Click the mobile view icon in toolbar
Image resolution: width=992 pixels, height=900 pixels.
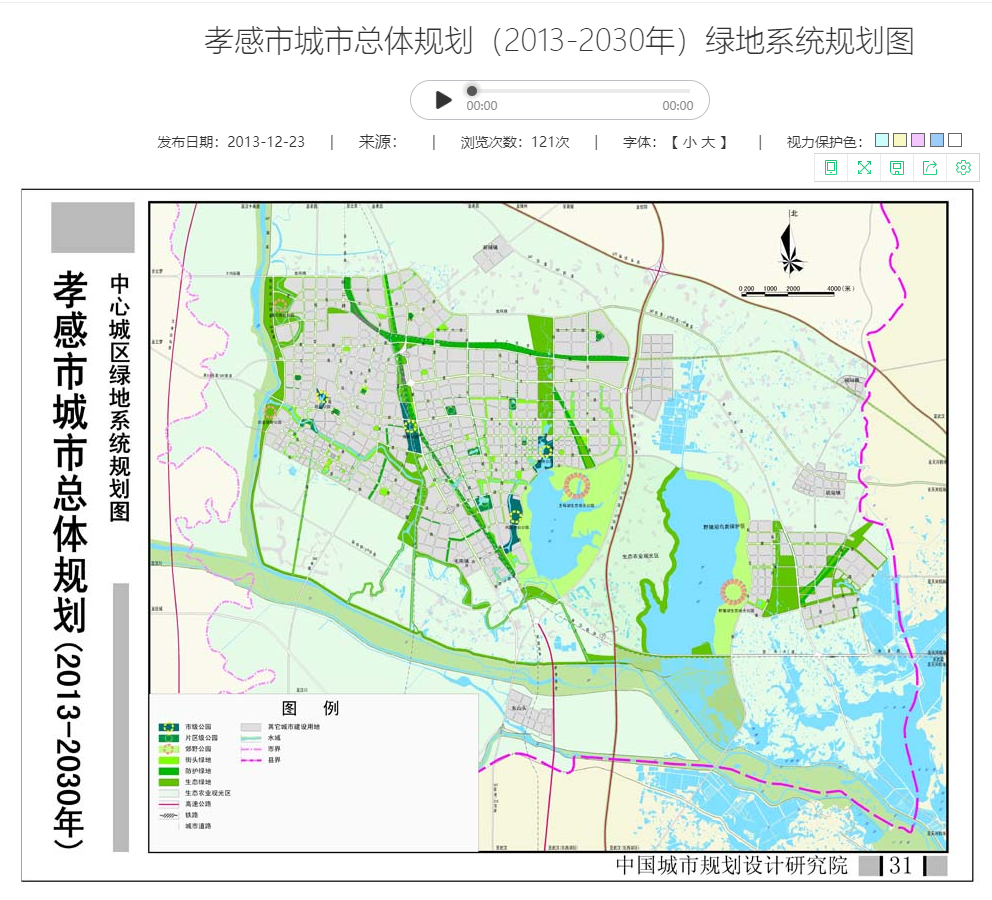coord(831,168)
